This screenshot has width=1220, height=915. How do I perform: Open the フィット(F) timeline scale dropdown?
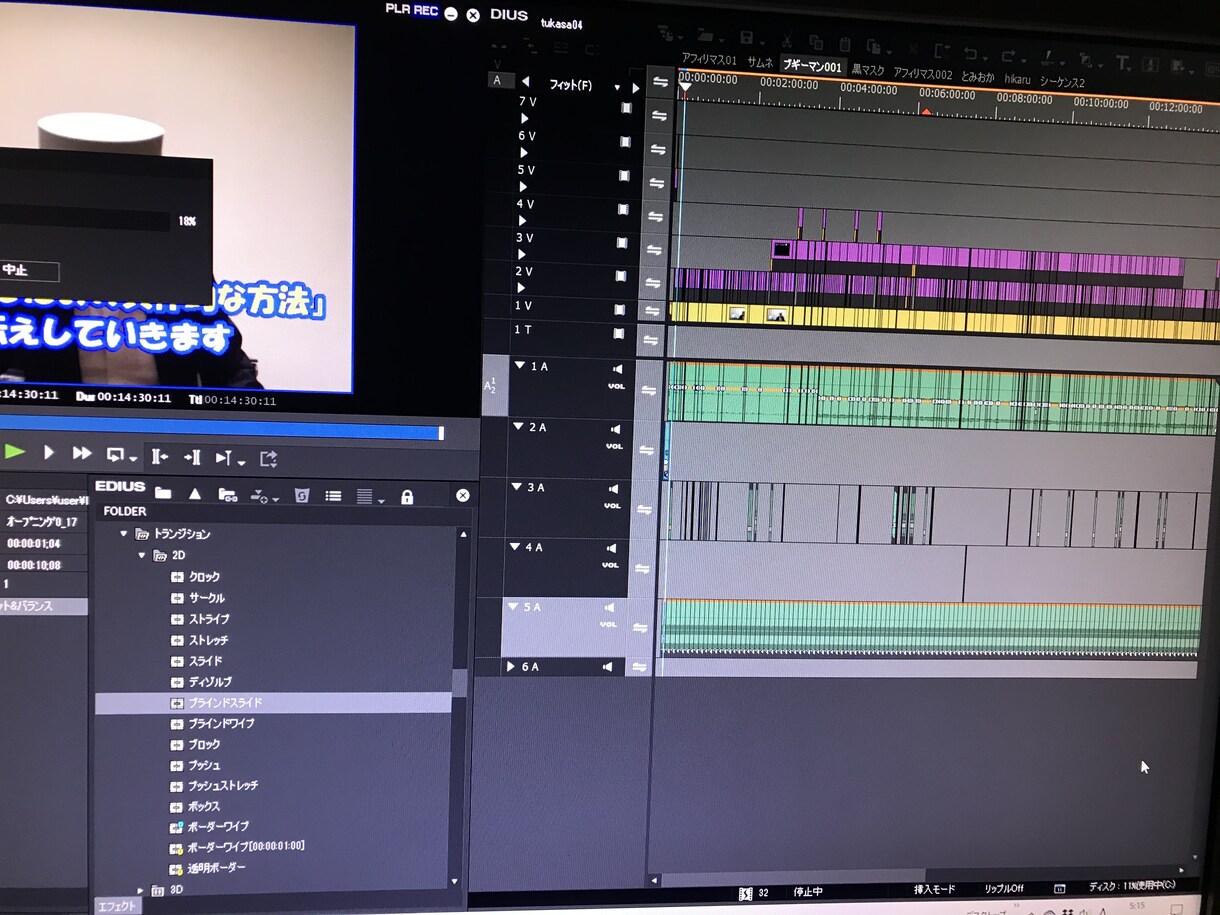coord(617,87)
